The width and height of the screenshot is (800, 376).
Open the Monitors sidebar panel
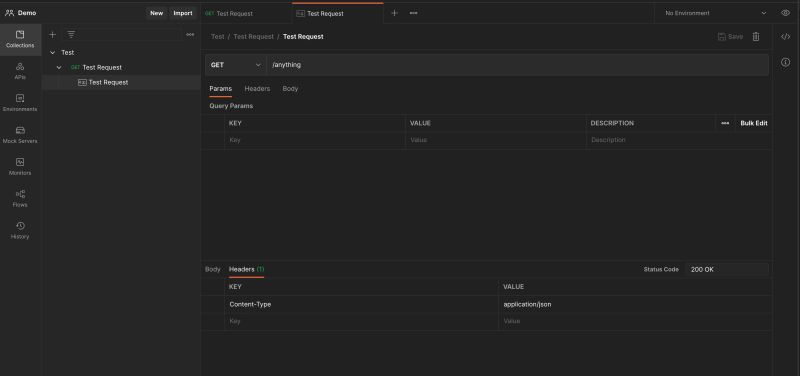20,166
